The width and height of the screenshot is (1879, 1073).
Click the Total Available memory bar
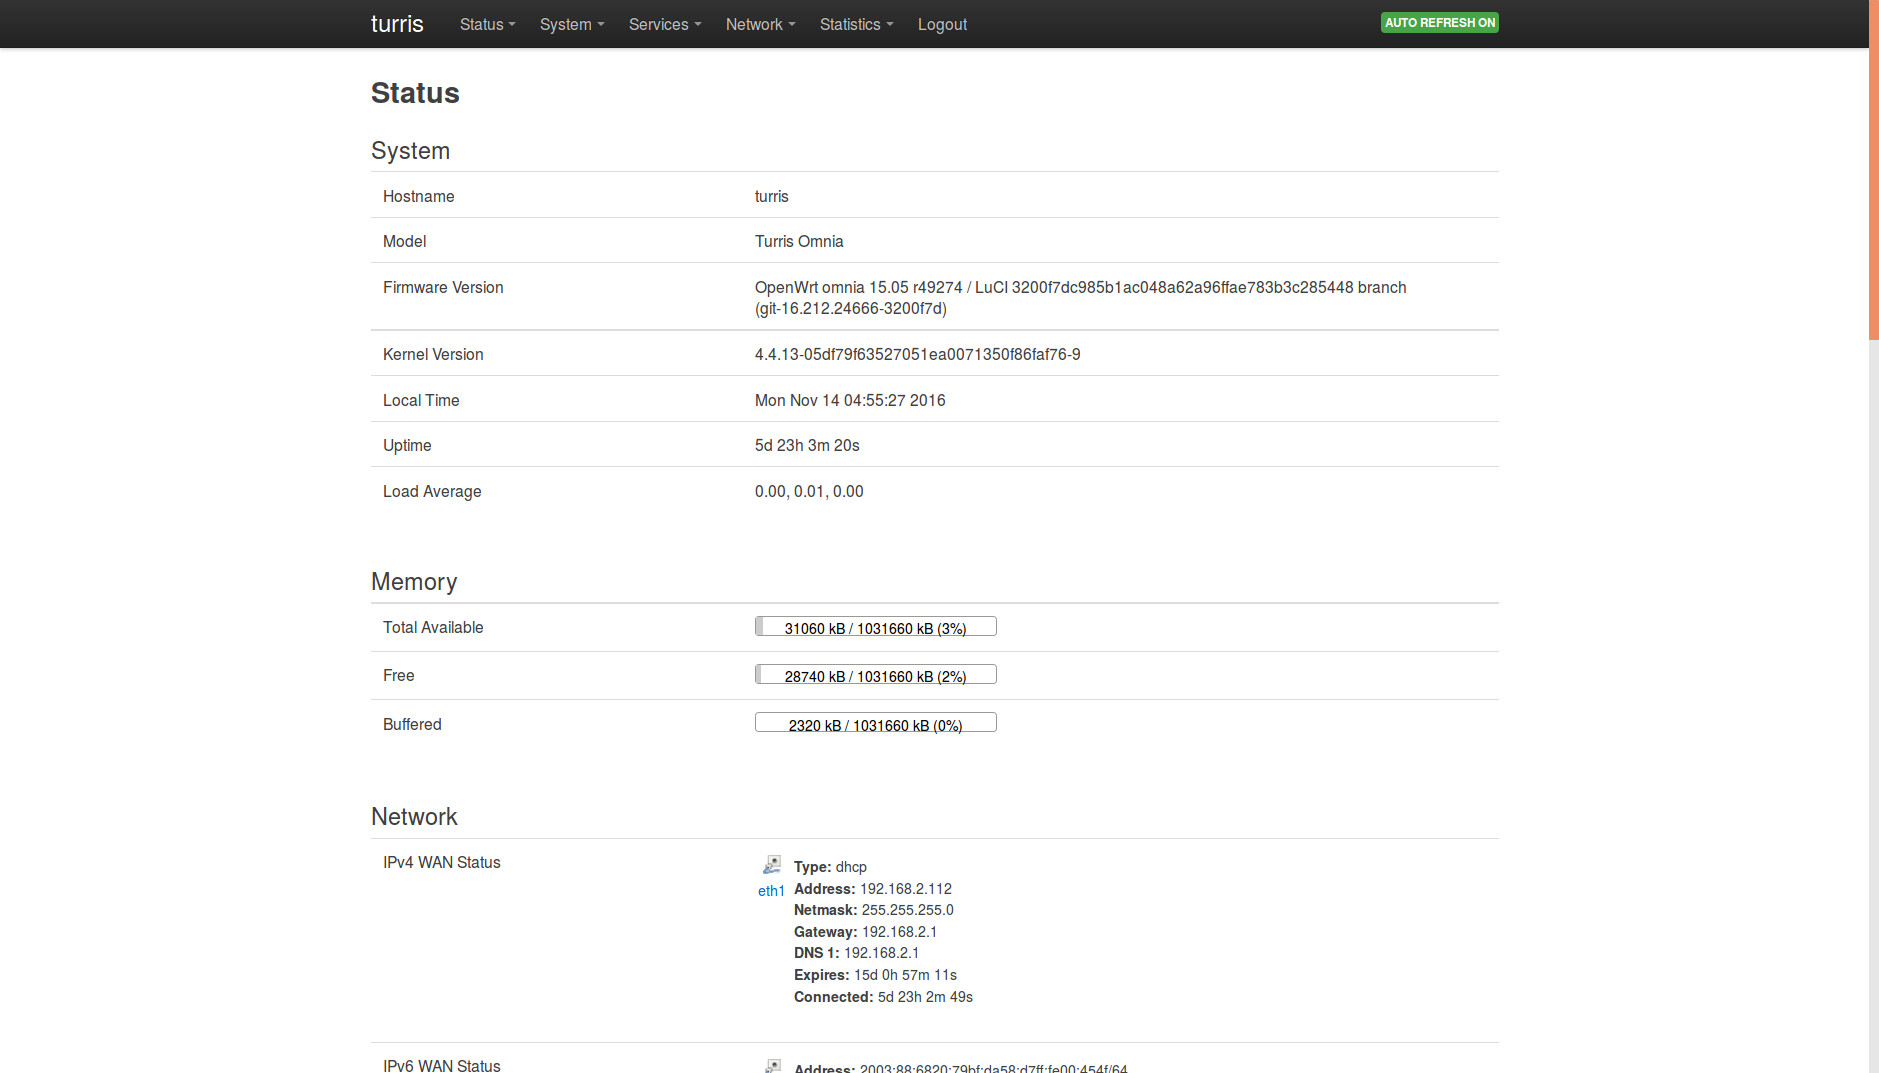click(875, 626)
